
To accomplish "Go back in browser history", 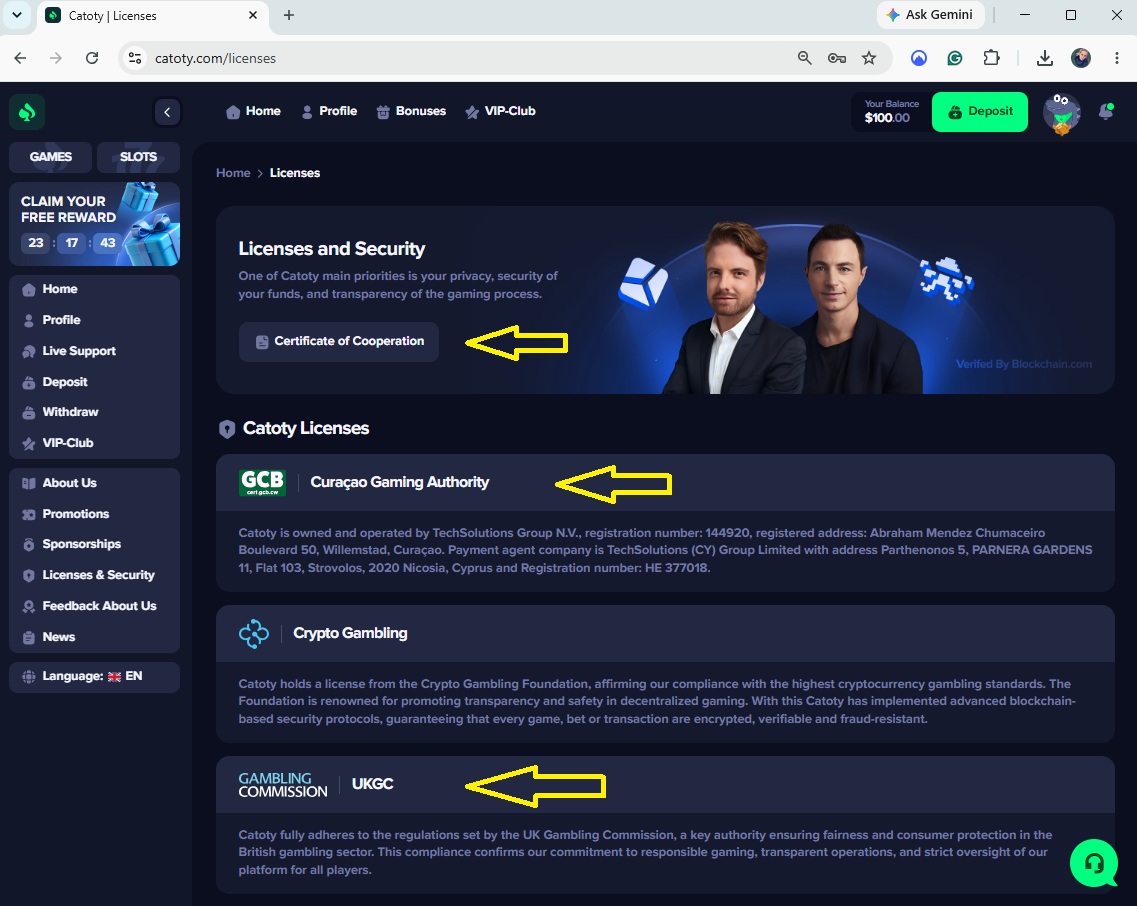I will [x=20, y=58].
